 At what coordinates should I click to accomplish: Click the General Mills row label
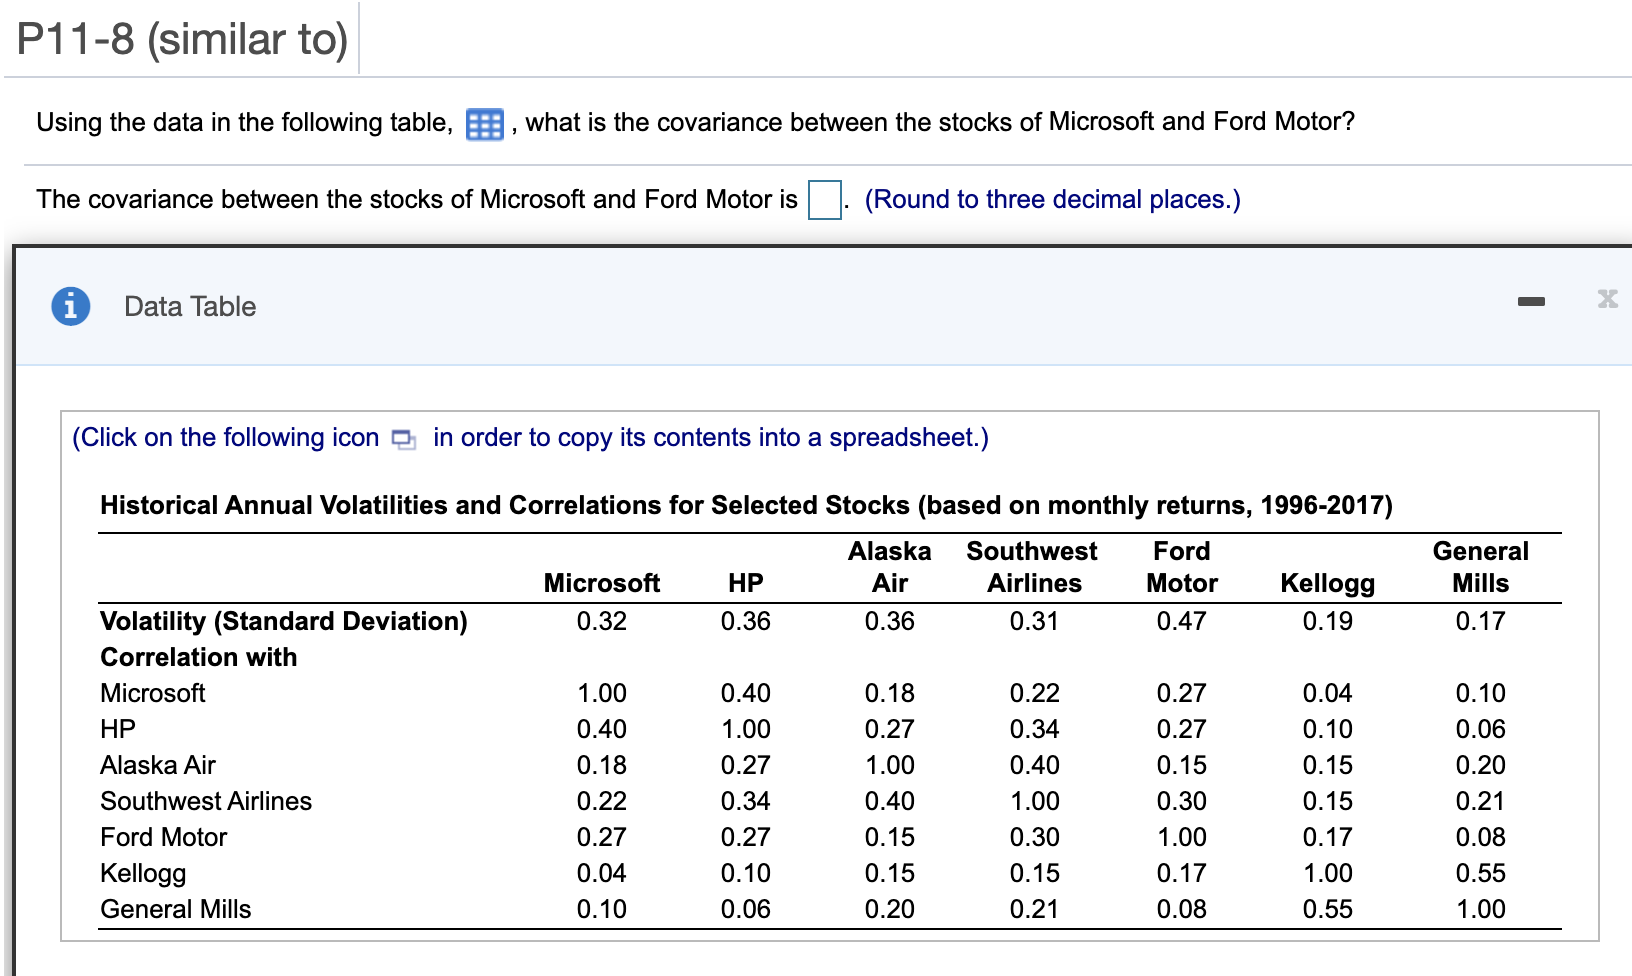click(176, 909)
